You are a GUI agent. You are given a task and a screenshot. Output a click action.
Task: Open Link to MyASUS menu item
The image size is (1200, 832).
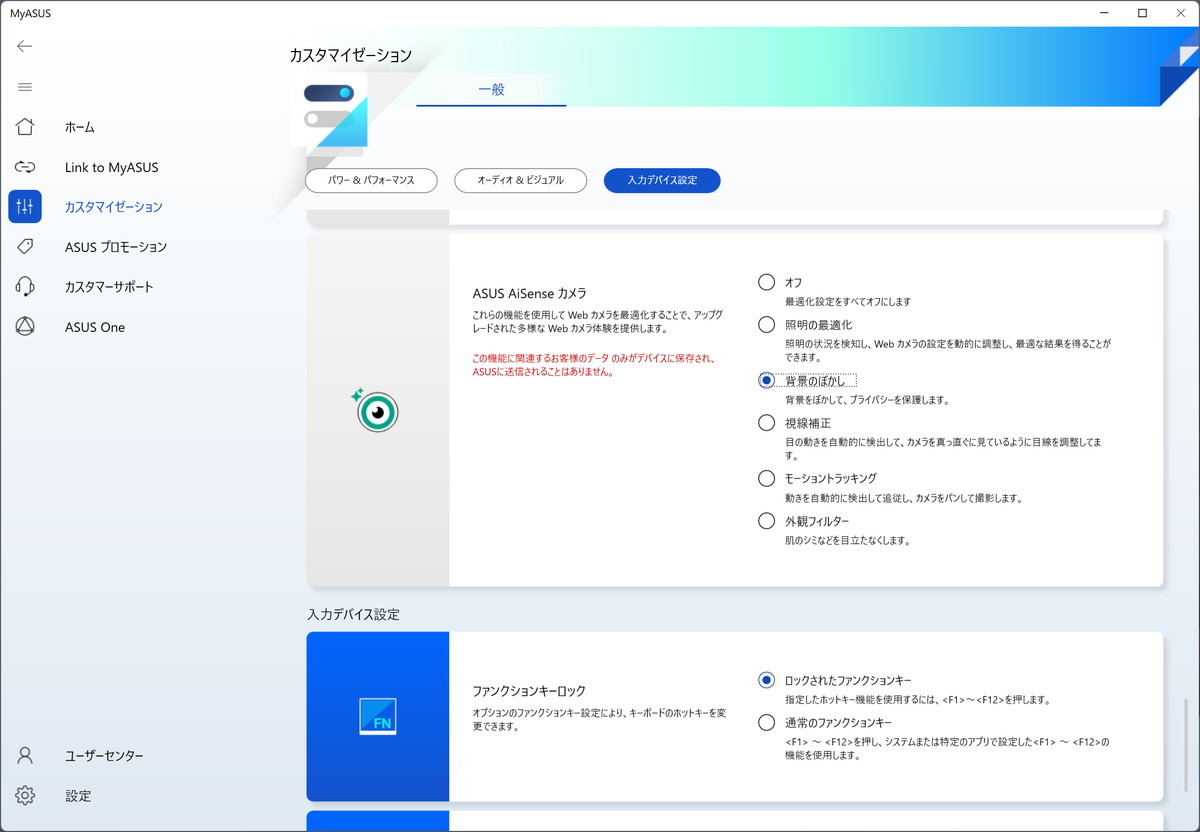tap(112, 167)
